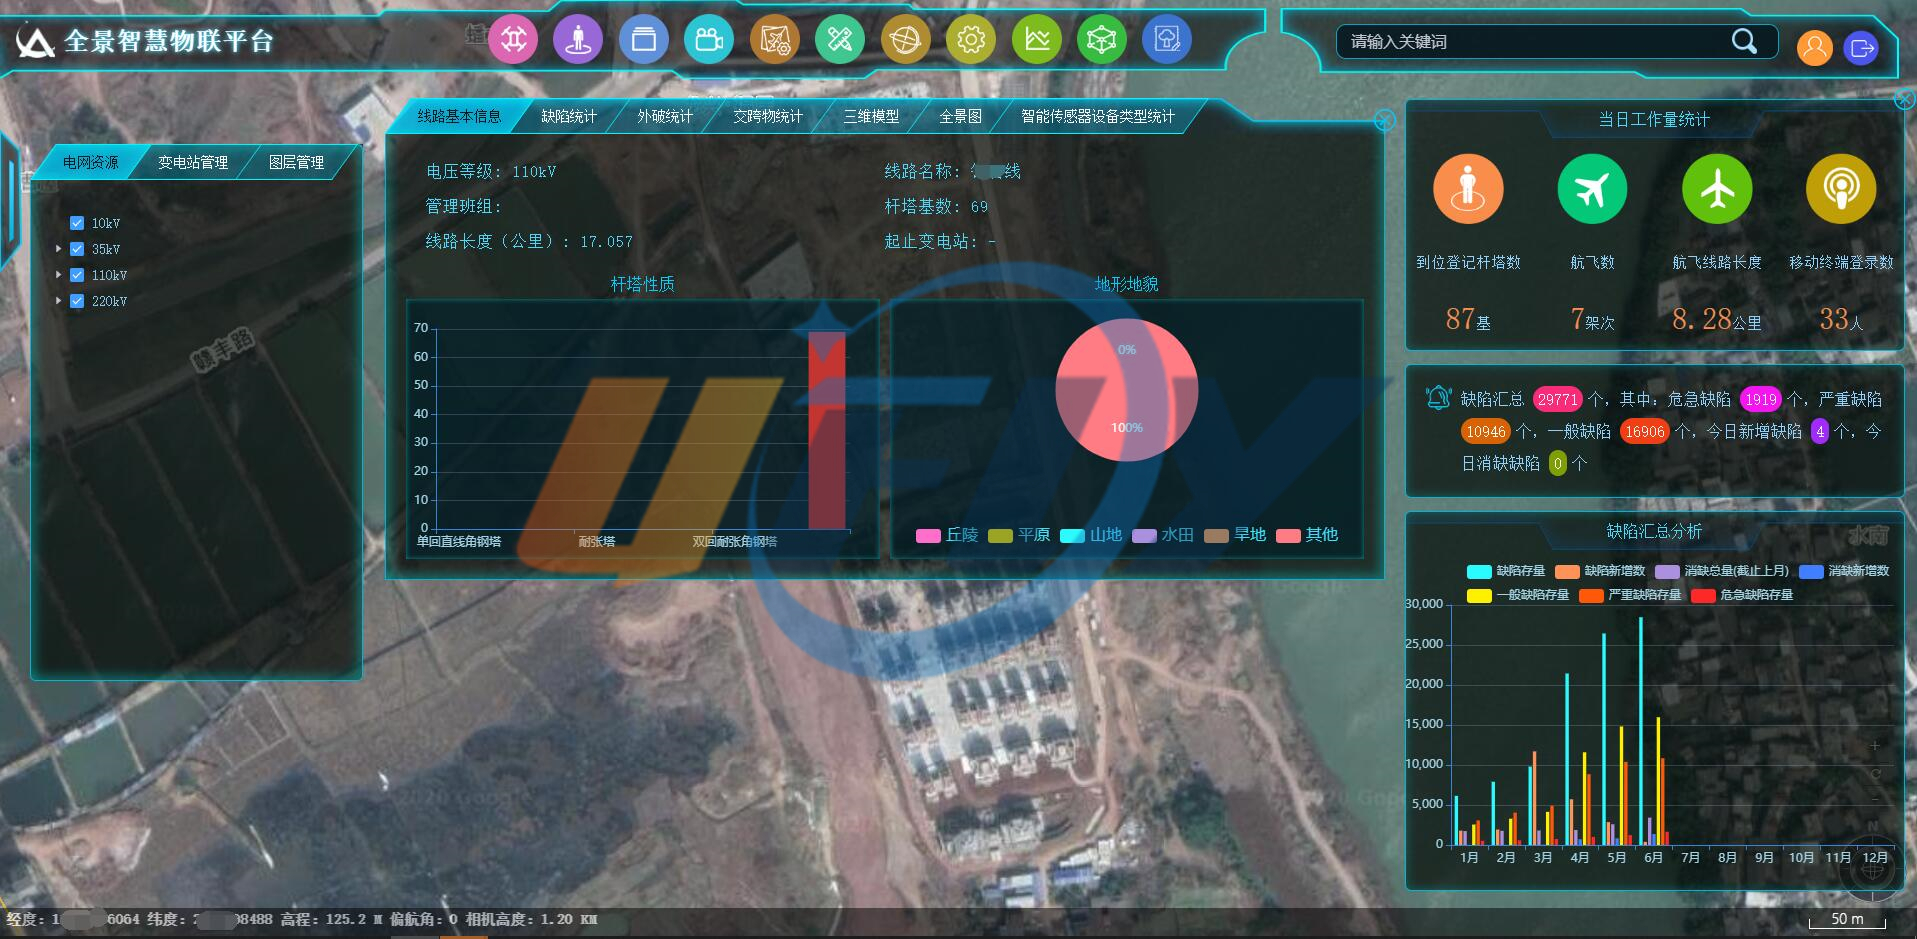Uncheck the 35kV checkbox
Viewport: 1917px width, 939px height.
tap(77, 249)
